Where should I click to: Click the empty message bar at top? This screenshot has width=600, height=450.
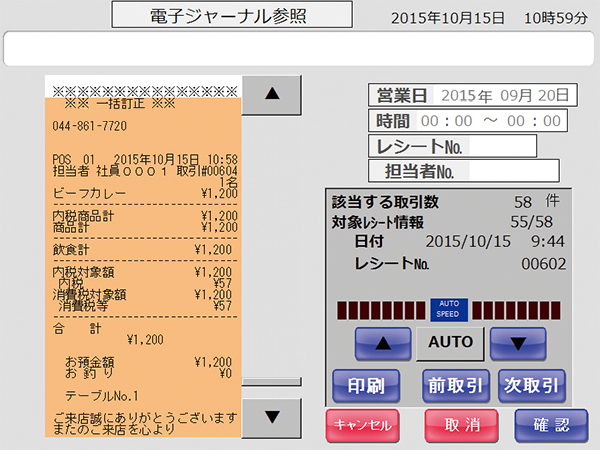[x=298, y=49]
